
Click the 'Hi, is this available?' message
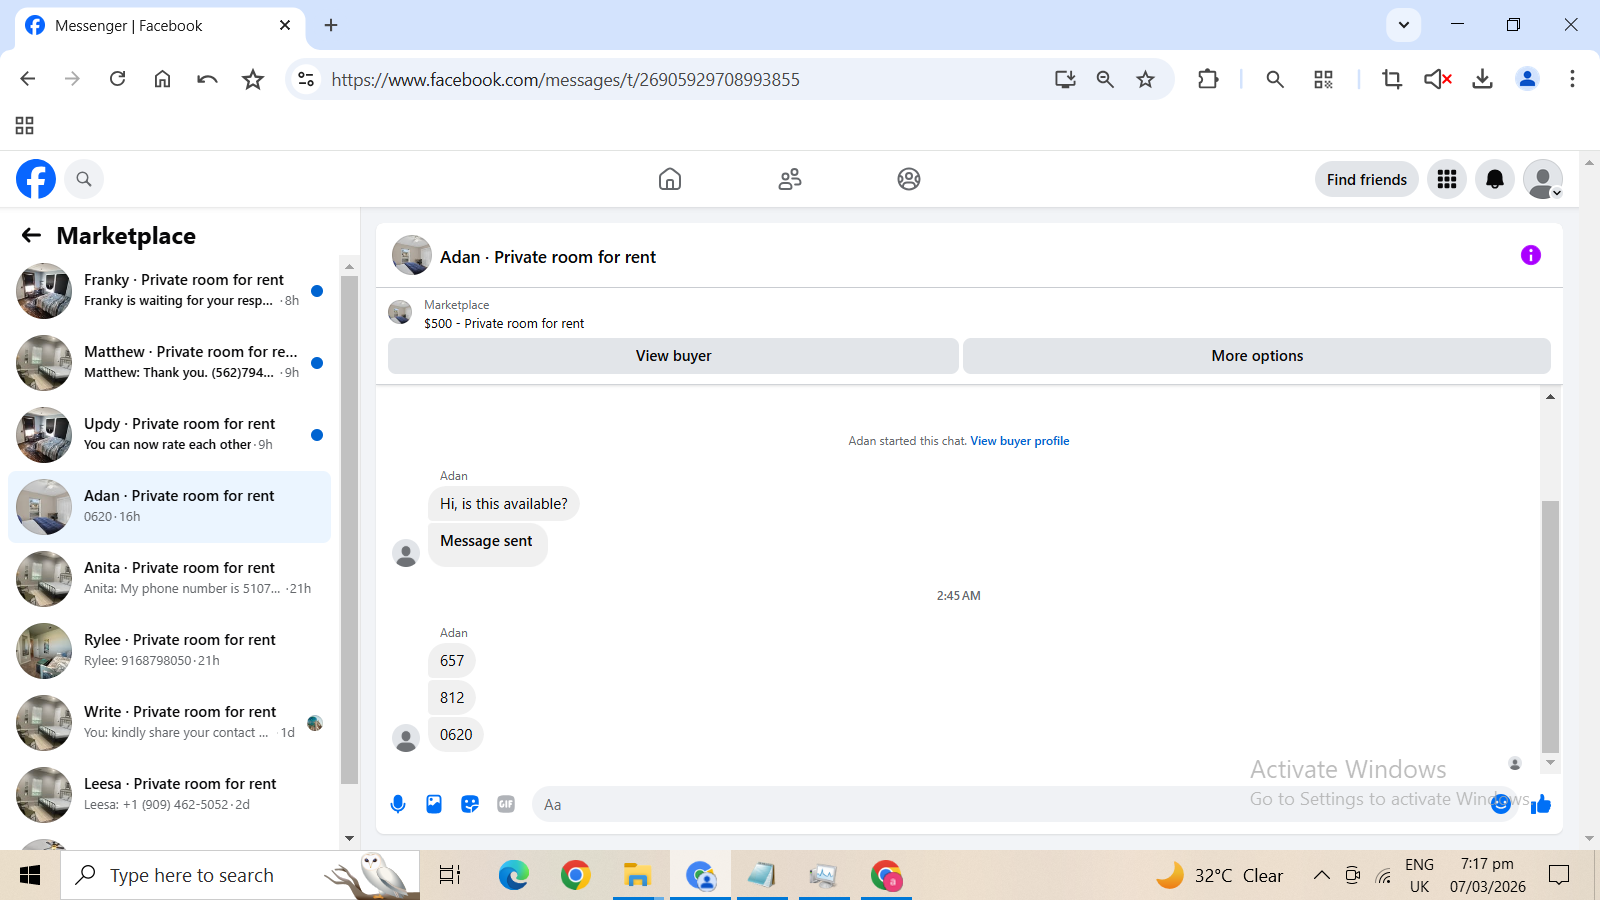point(504,504)
